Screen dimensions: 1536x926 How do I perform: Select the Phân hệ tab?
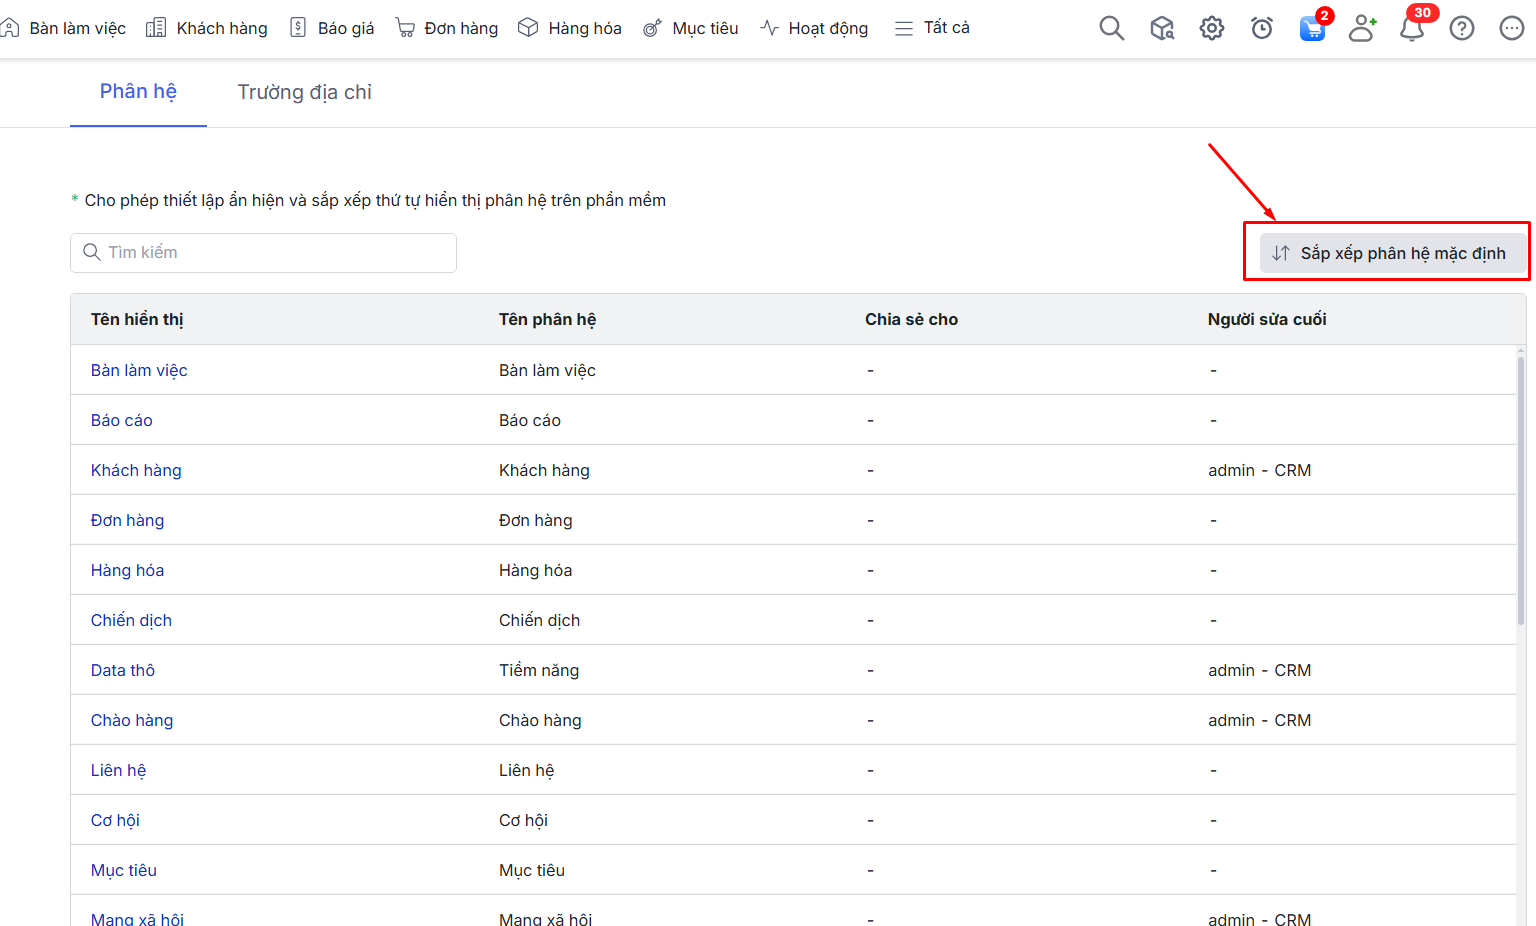(x=138, y=92)
